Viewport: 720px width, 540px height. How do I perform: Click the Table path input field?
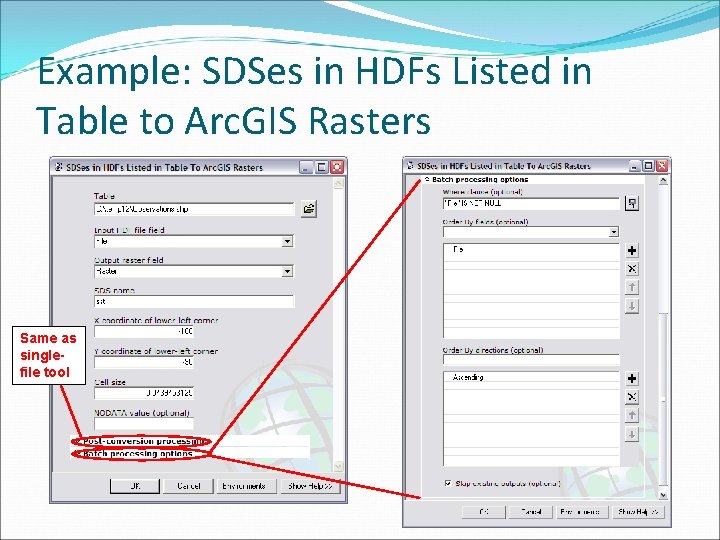click(x=194, y=209)
